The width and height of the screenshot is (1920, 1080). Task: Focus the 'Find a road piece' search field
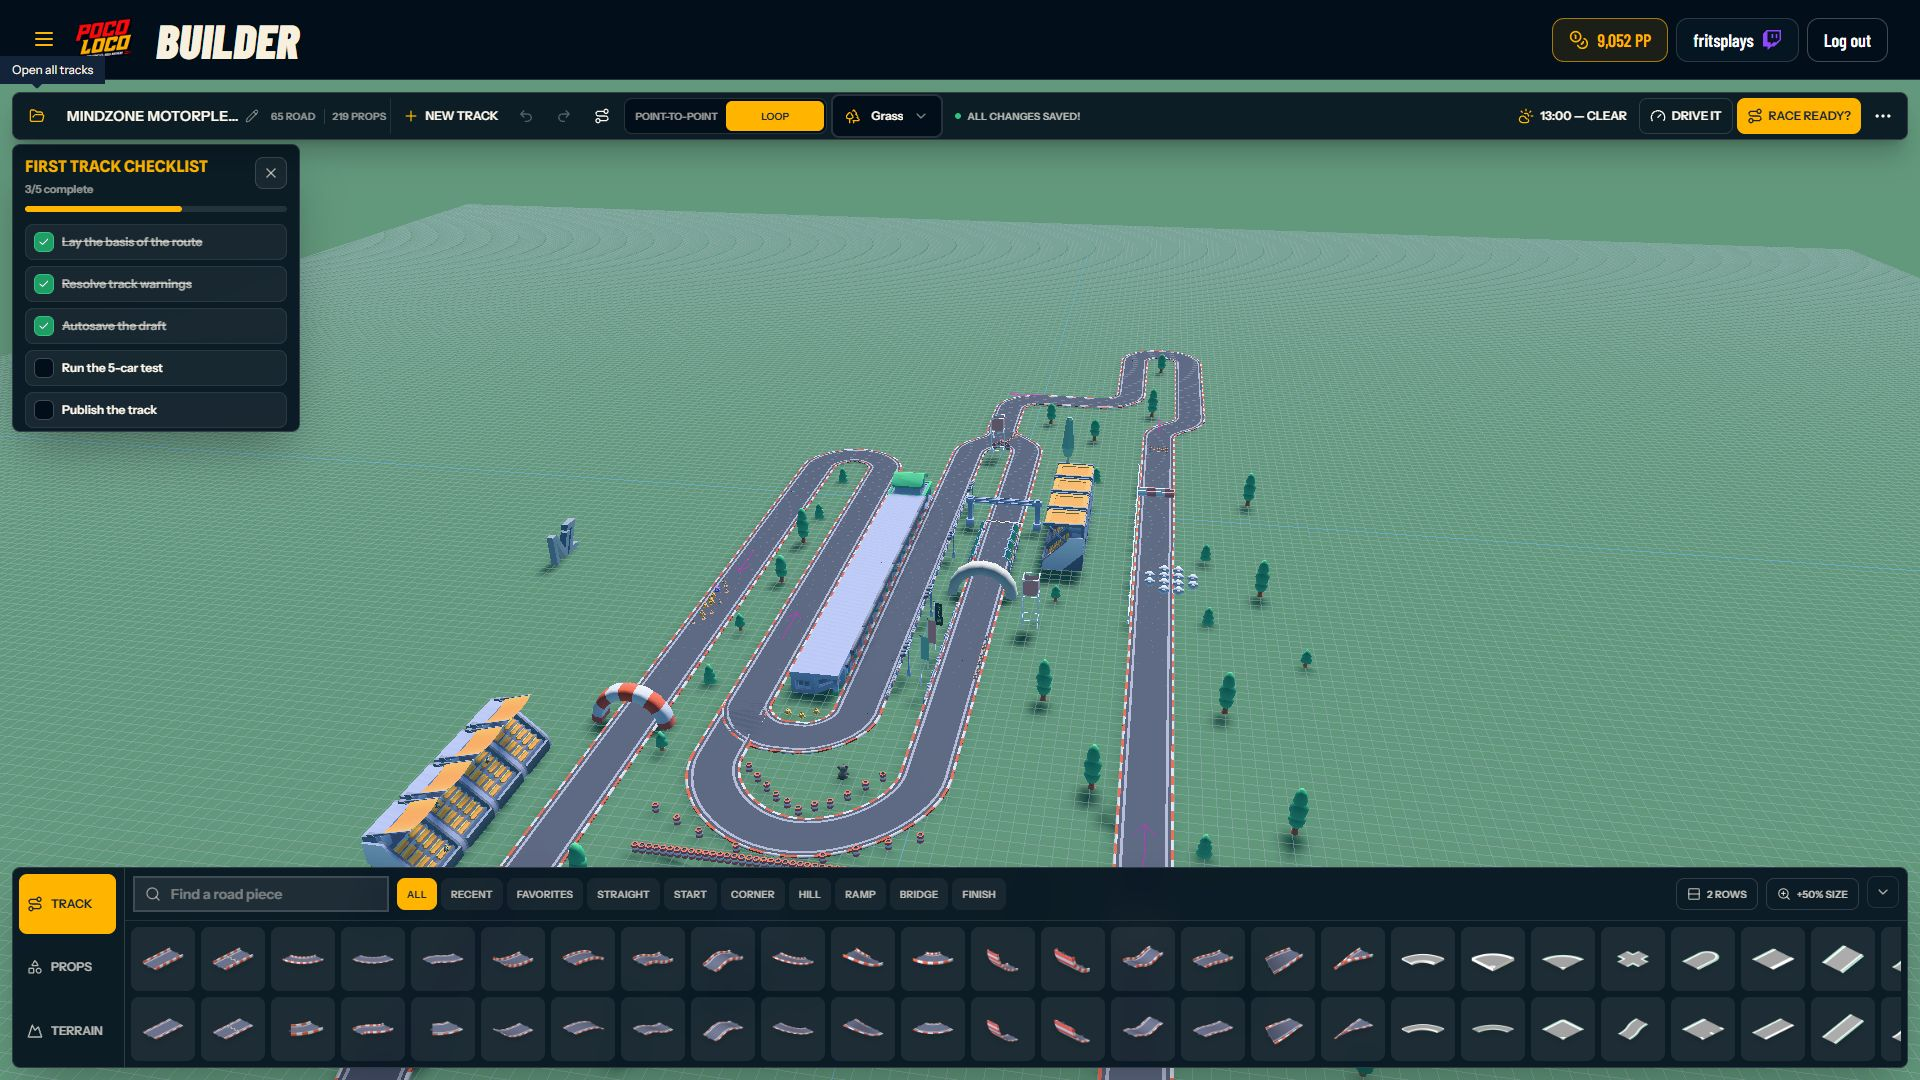click(x=261, y=894)
